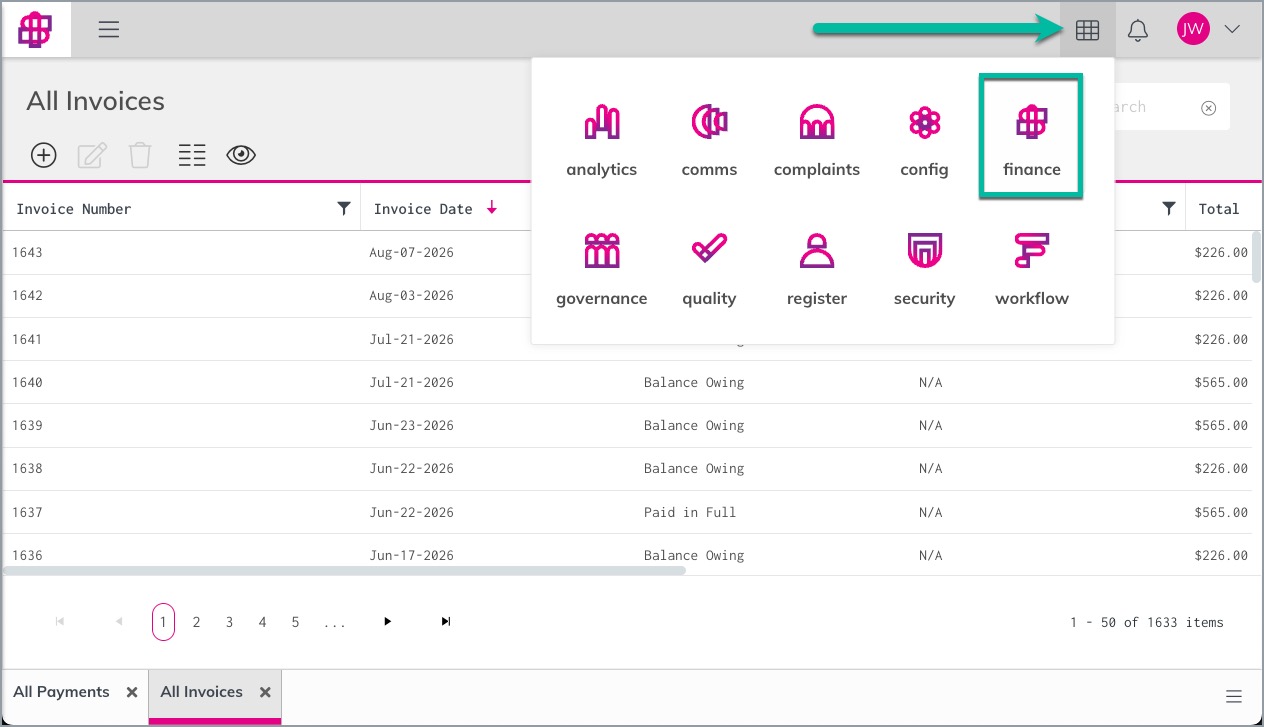Viewport: 1264px width, 727px height.
Task: Select invoice number 1637
Action: [x=27, y=512]
